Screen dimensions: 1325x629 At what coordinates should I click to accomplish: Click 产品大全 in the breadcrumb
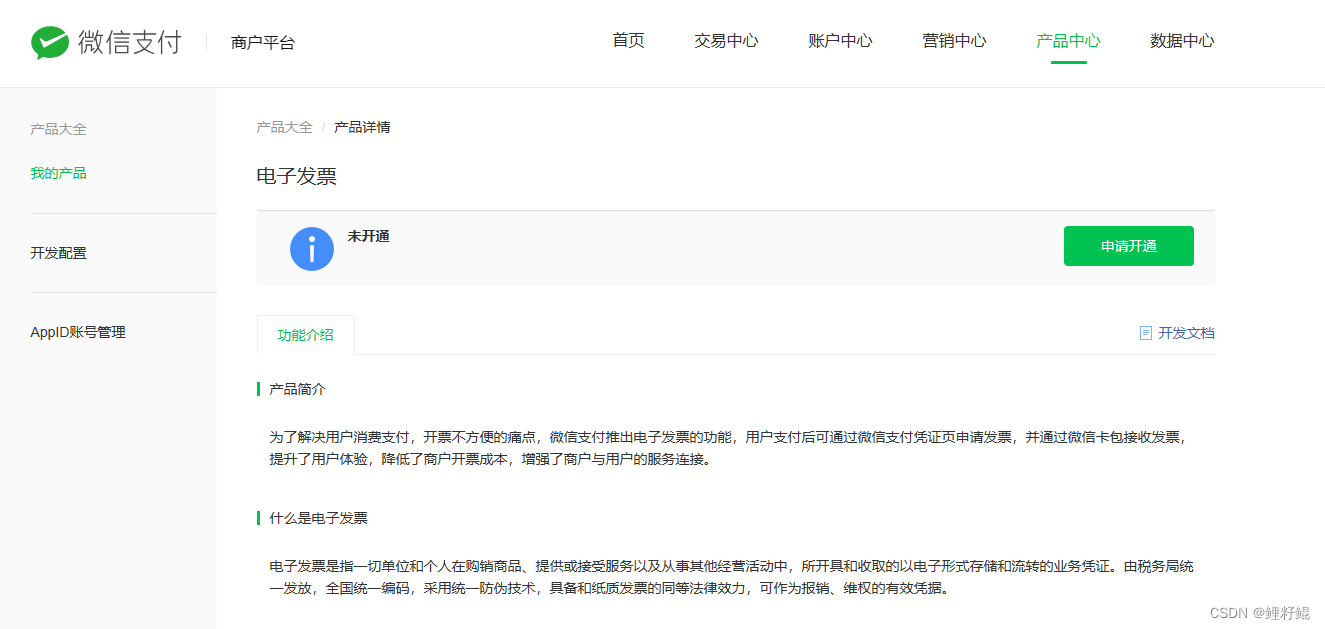coord(284,127)
